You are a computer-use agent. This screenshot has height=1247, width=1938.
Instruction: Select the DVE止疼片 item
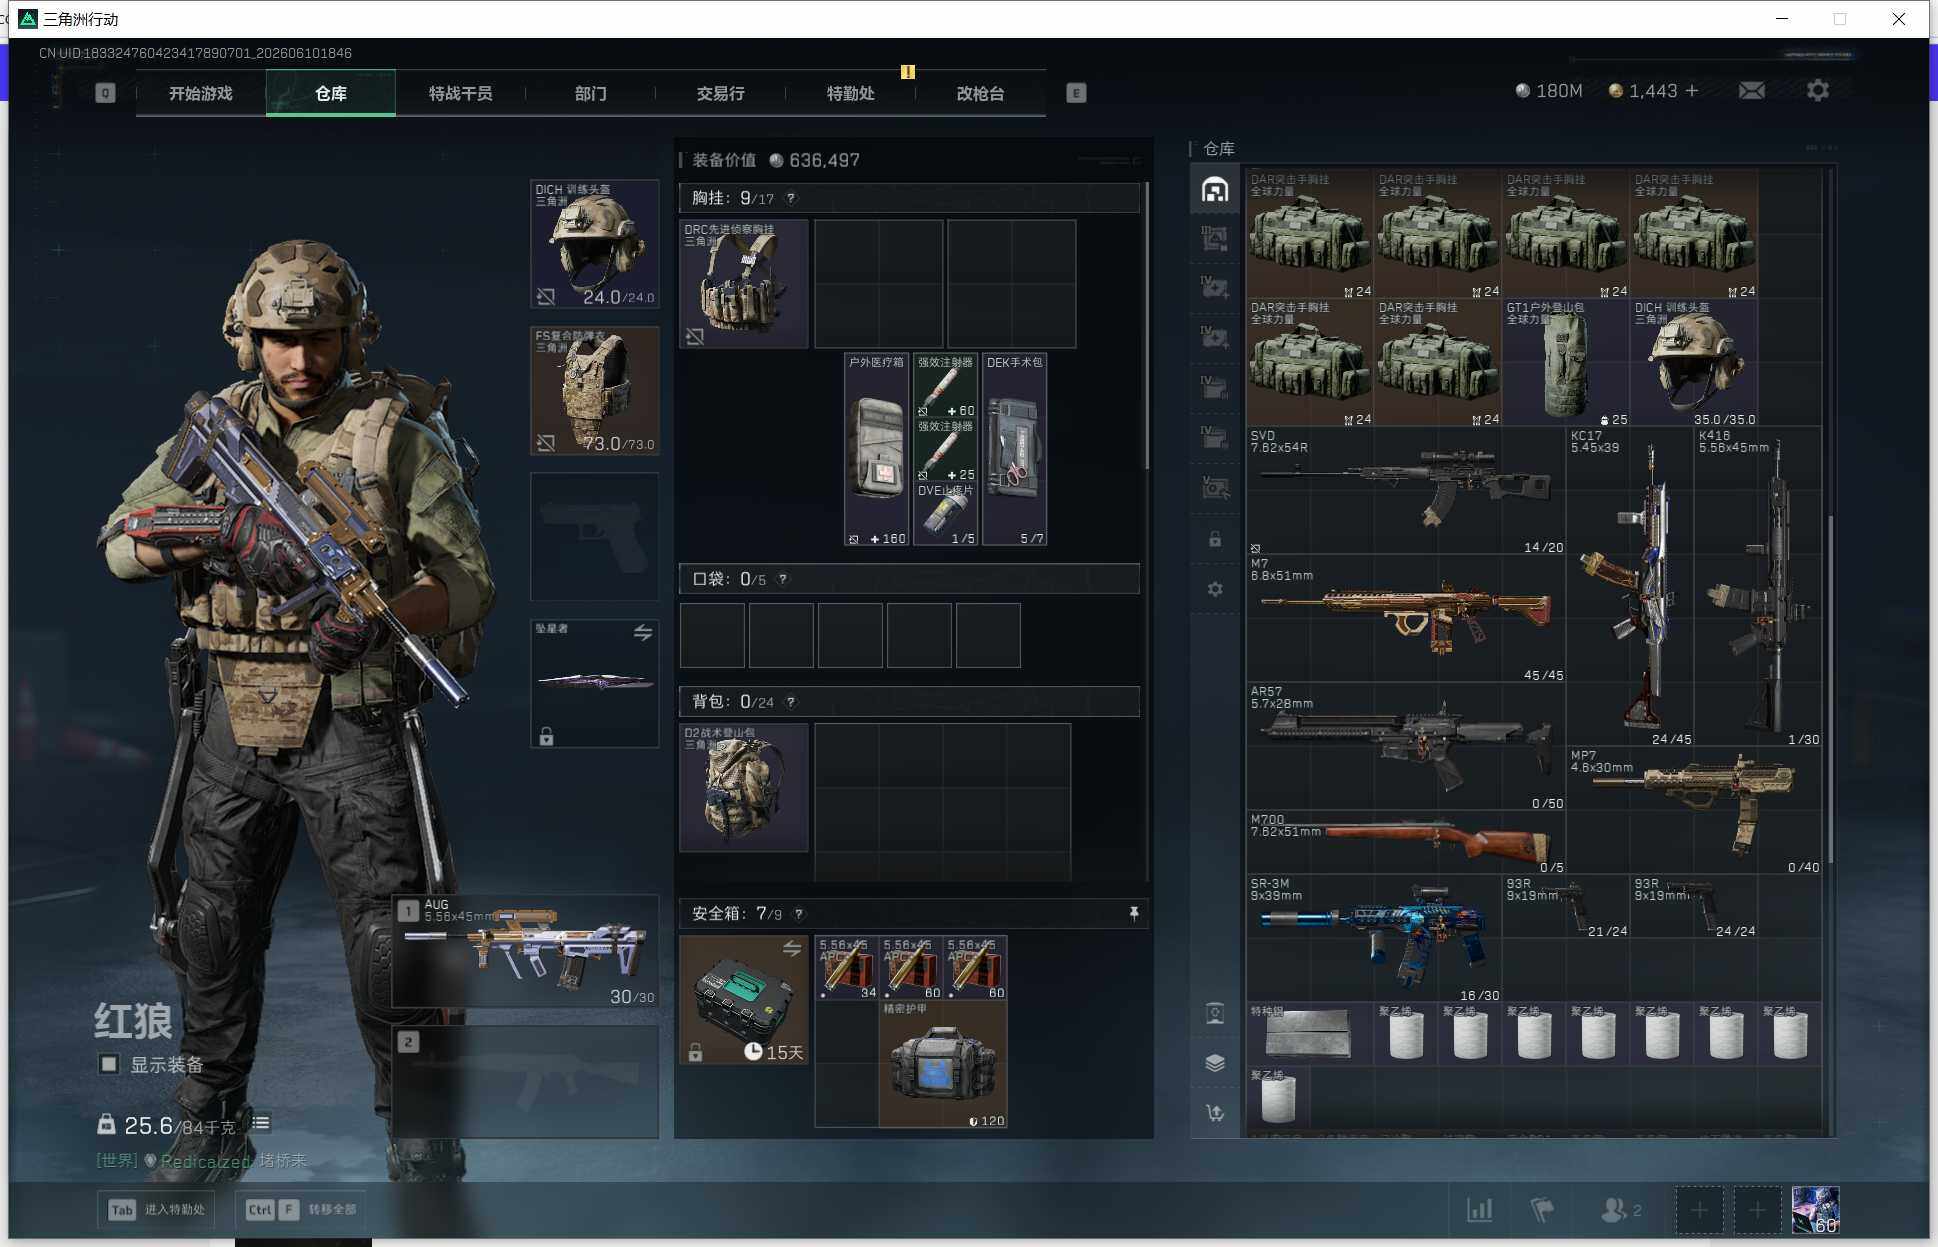pyautogui.click(x=946, y=514)
